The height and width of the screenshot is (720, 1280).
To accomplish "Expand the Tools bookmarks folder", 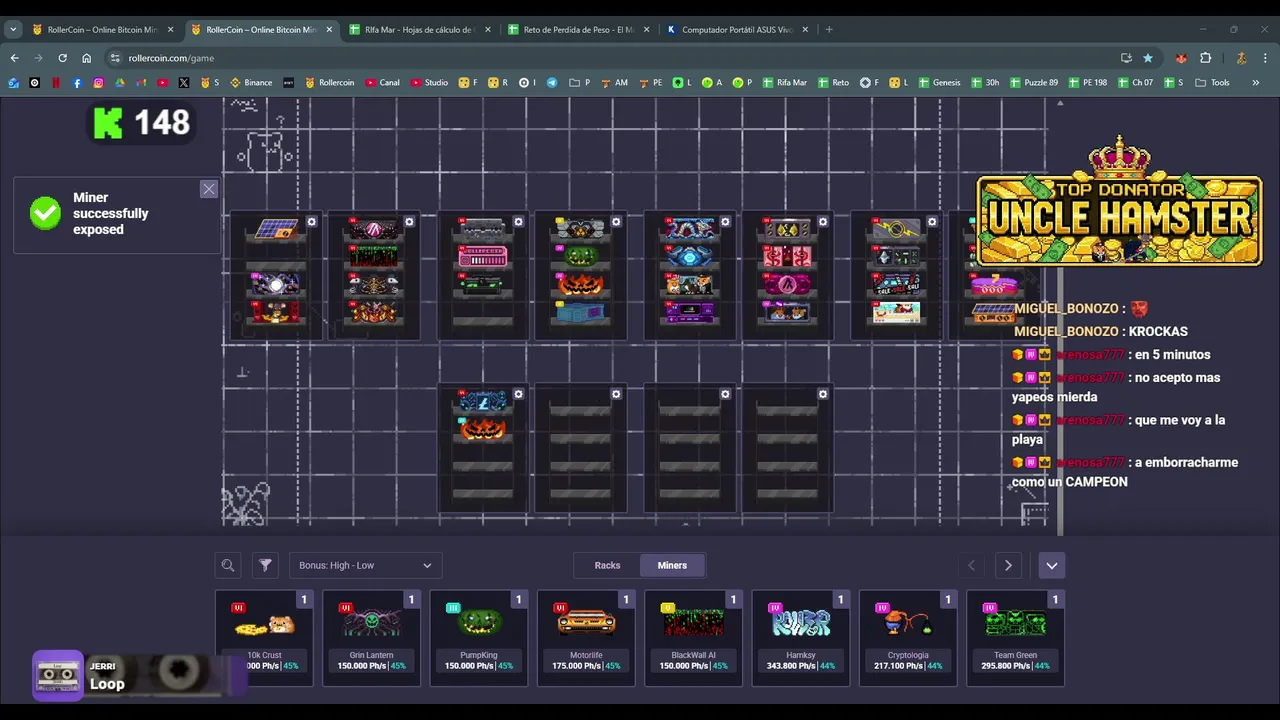I will pyautogui.click(x=1213, y=83).
